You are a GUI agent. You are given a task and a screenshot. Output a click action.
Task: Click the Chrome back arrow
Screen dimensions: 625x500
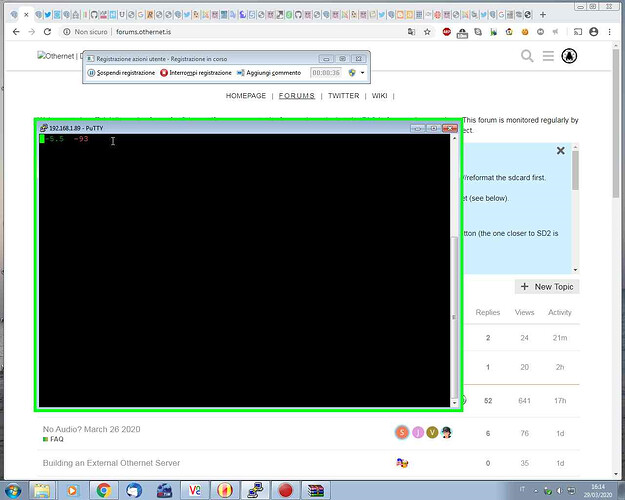[16, 31]
